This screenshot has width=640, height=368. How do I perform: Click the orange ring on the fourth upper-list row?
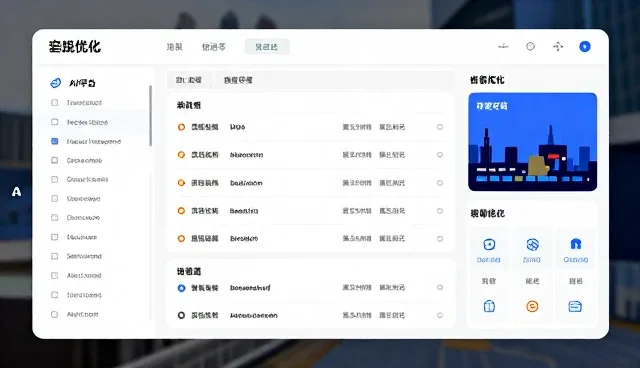(x=181, y=211)
